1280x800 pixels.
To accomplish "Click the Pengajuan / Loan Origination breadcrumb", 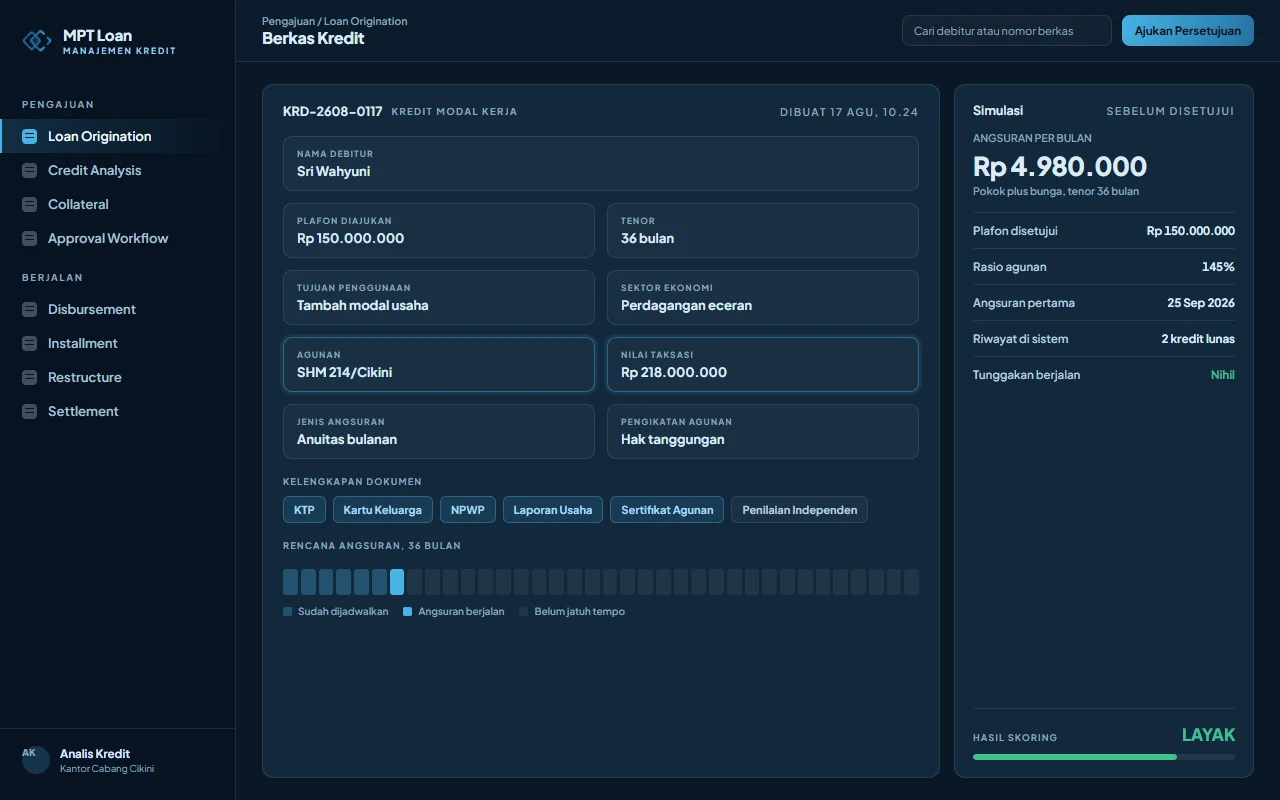I will click(335, 21).
